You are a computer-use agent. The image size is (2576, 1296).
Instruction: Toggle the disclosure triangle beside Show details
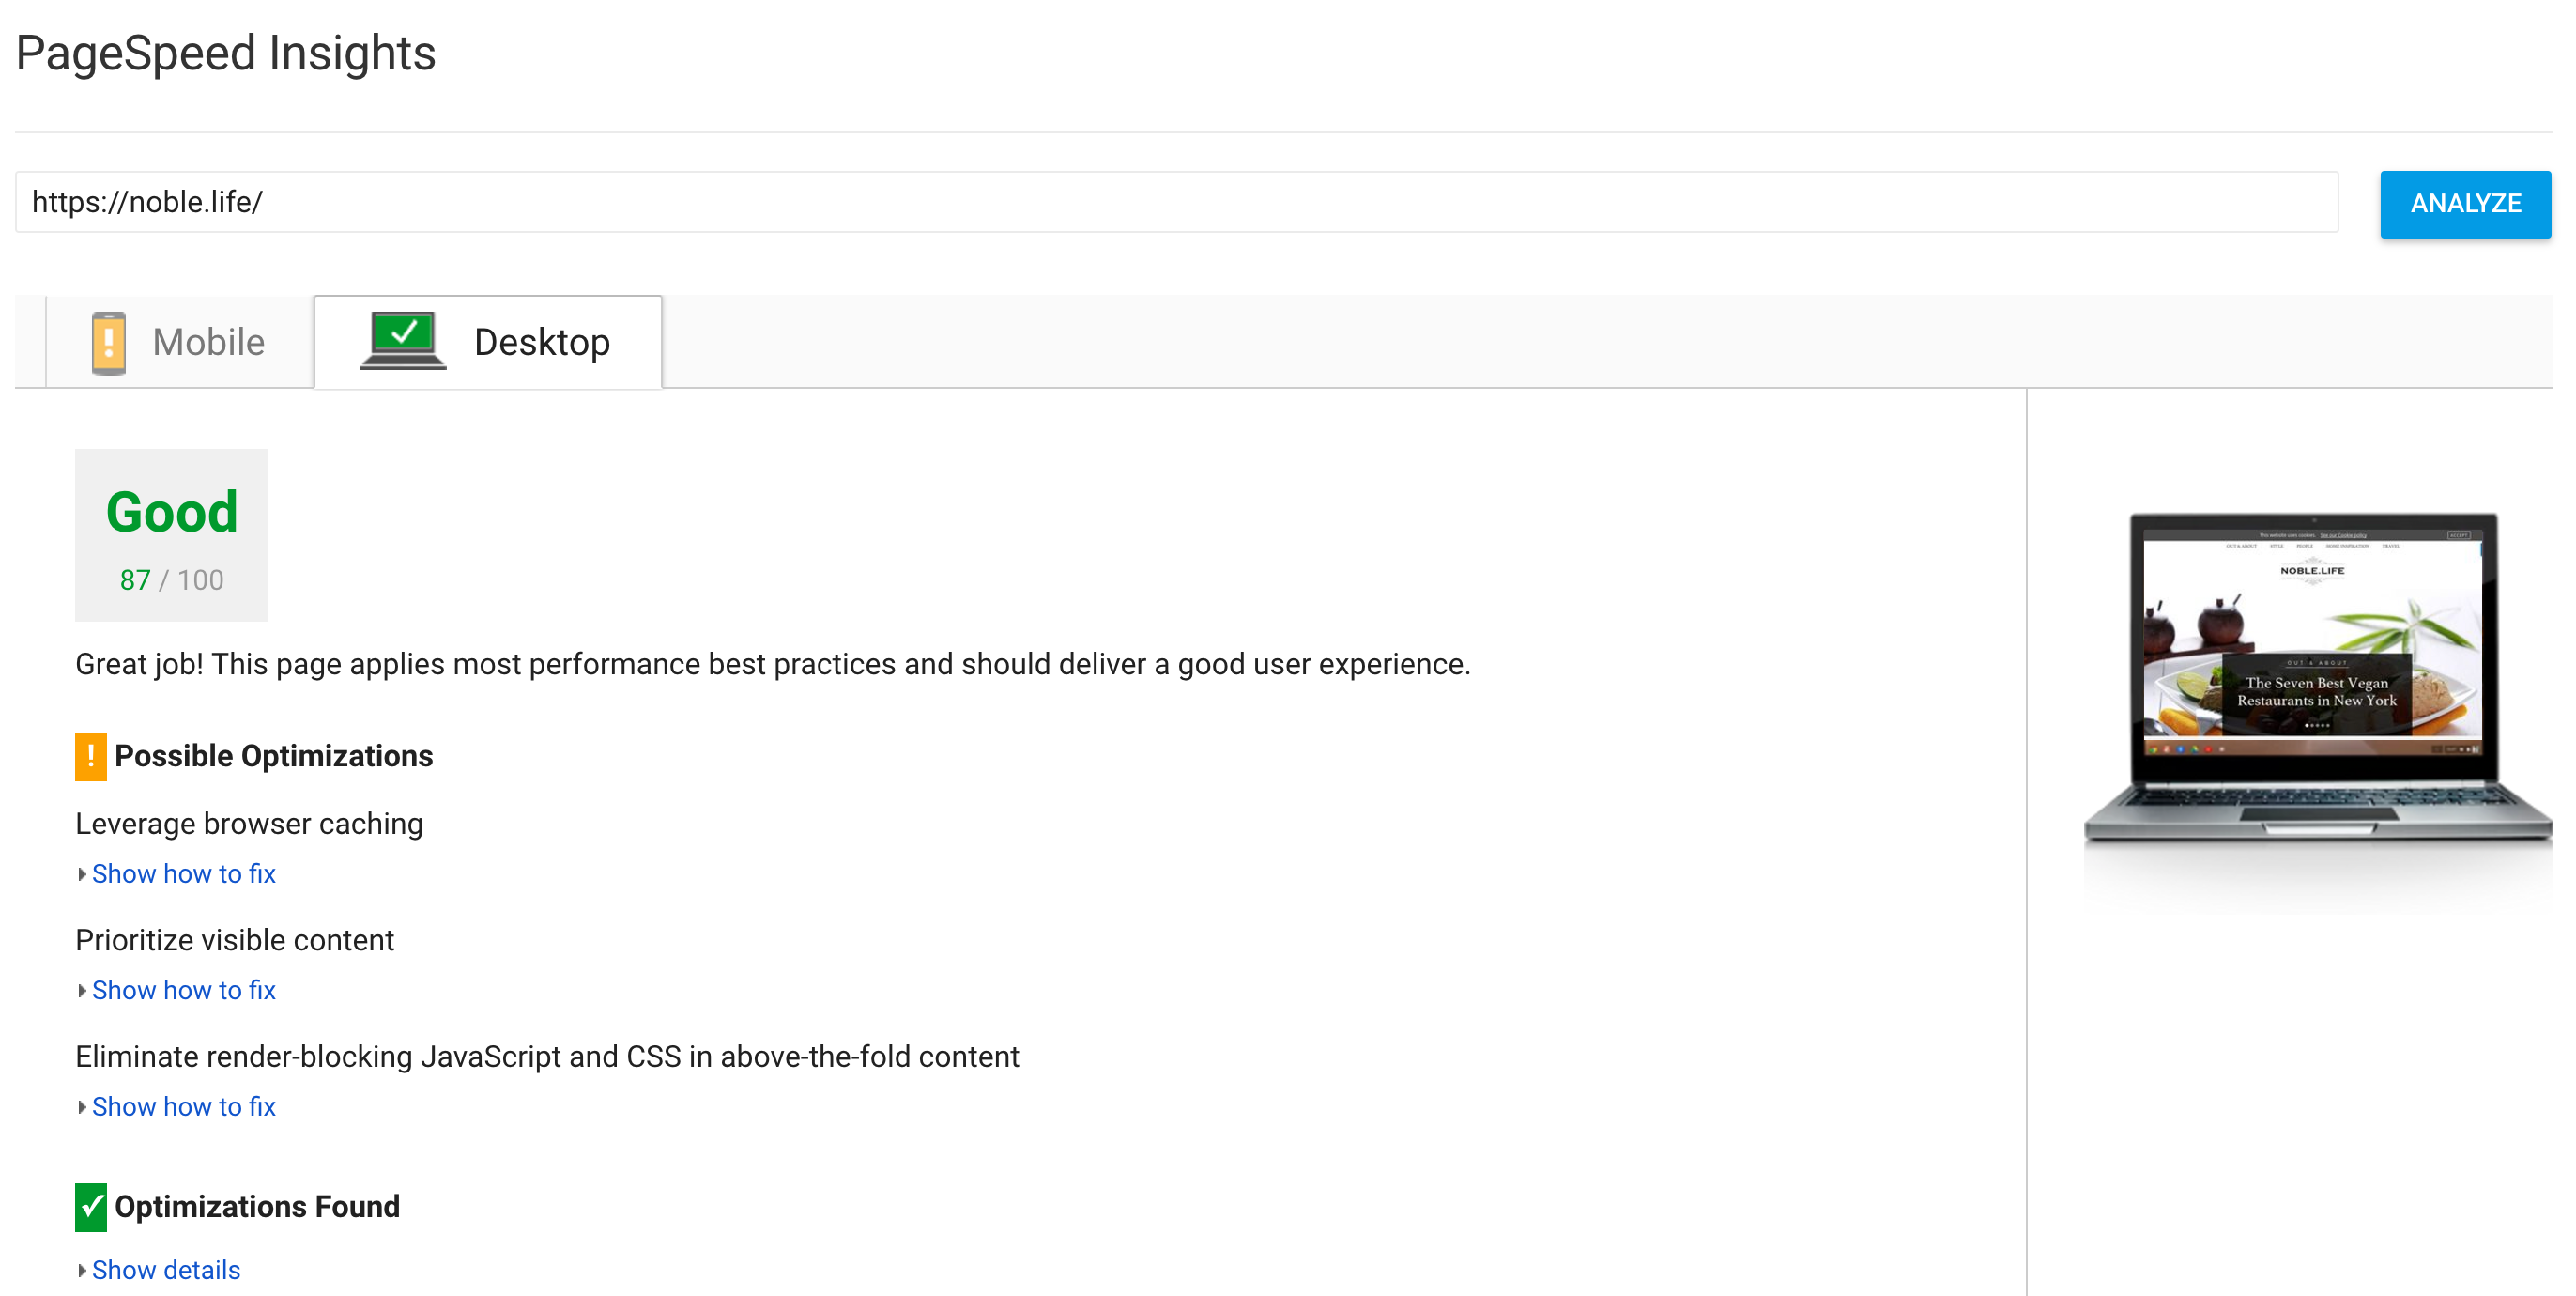pos(82,1270)
